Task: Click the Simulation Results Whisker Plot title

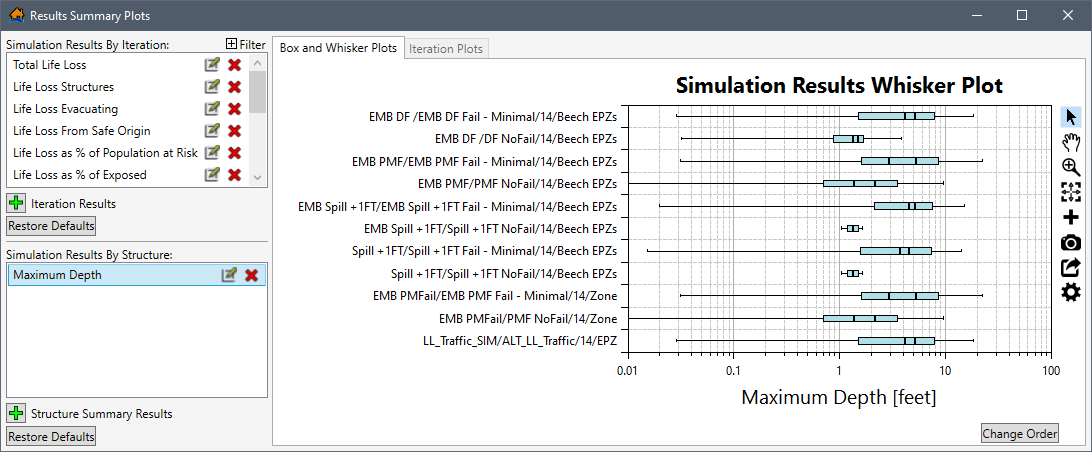Action: coord(839,86)
